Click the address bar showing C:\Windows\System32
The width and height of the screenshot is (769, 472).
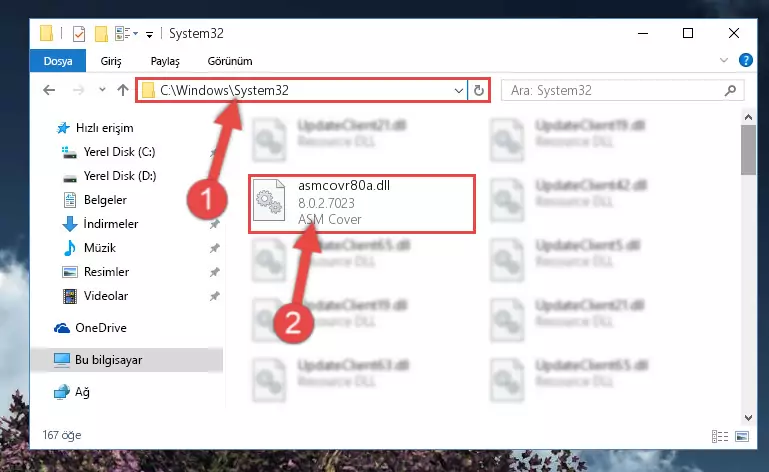click(x=302, y=90)
